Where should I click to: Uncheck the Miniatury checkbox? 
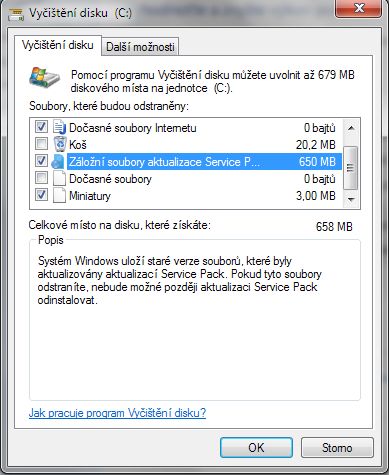pyautogui.click(x=41, y=195)
